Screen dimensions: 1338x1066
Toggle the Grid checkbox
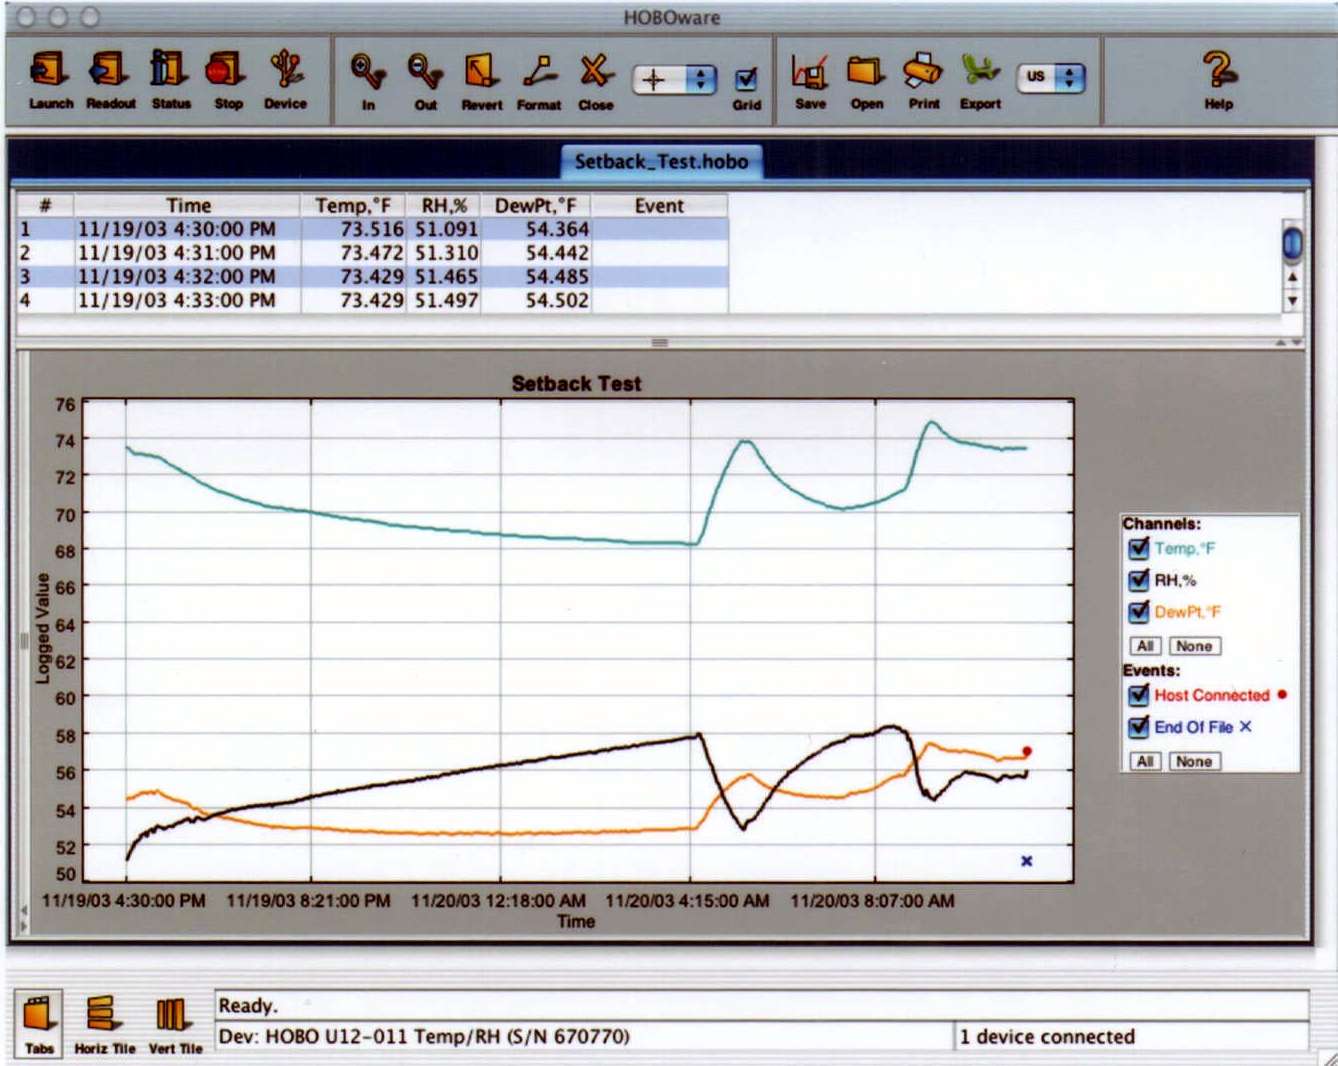pyautogui.click(x=746, y=79)
